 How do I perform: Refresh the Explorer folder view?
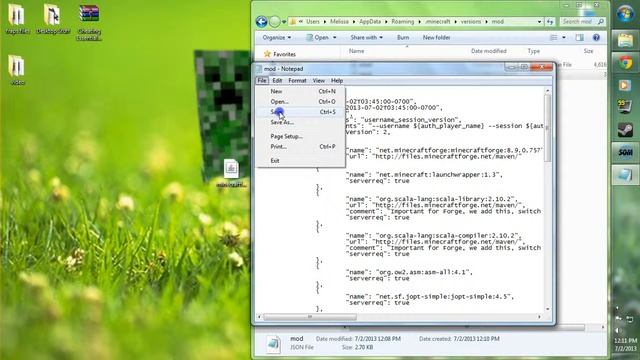click(550, 22)
